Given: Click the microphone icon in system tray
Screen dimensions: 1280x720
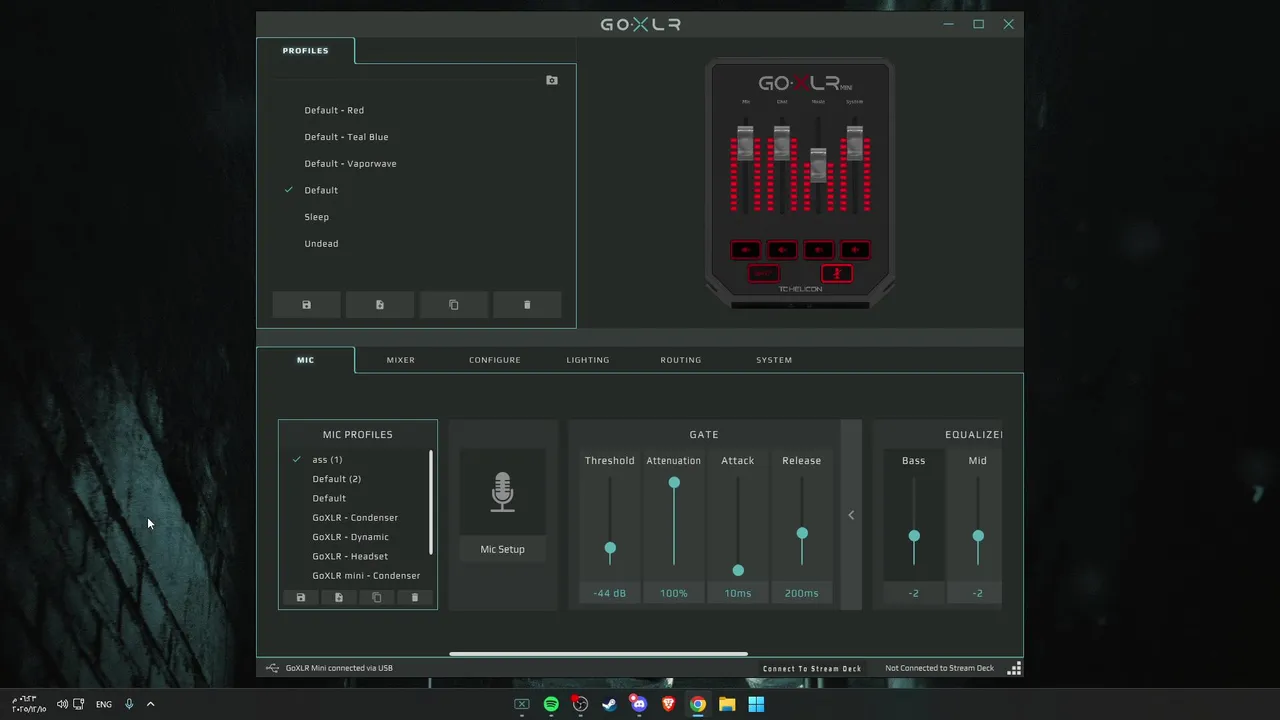Looking at the screenshot, I should click(129, 704).
